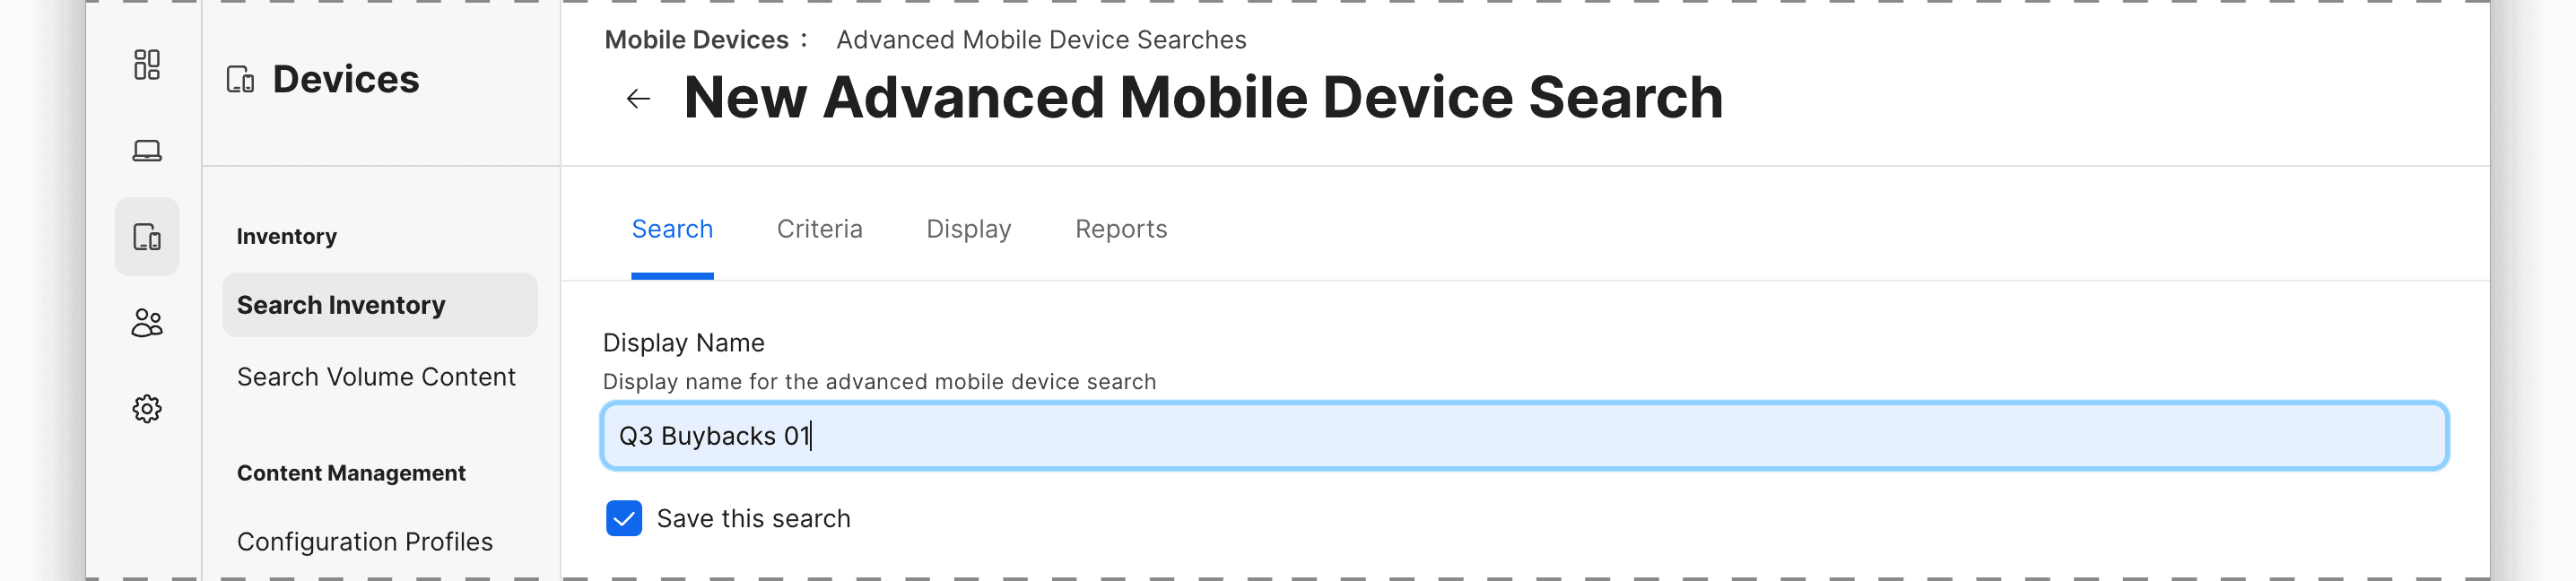Screen dimensions: 2576x581
Task: Focus the Display Name text field
Action: (1524, 436)
